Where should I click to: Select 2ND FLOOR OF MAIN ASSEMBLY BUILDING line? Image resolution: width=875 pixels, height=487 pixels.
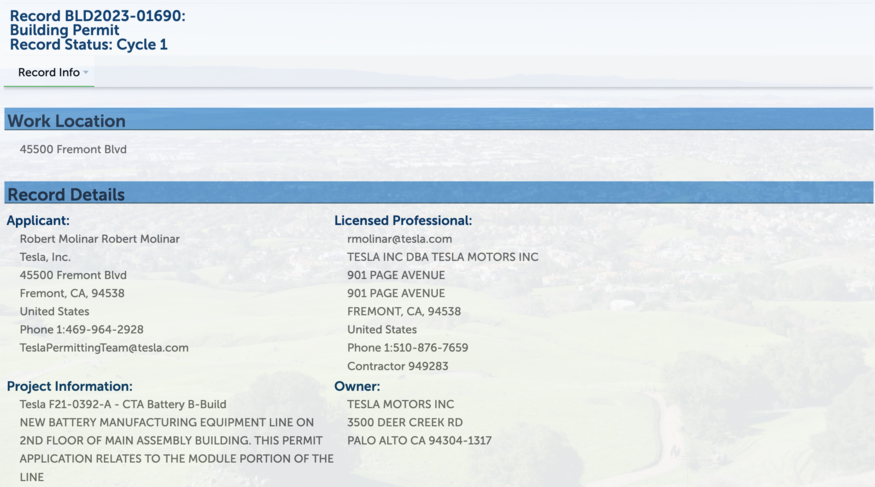click(171, 441)
